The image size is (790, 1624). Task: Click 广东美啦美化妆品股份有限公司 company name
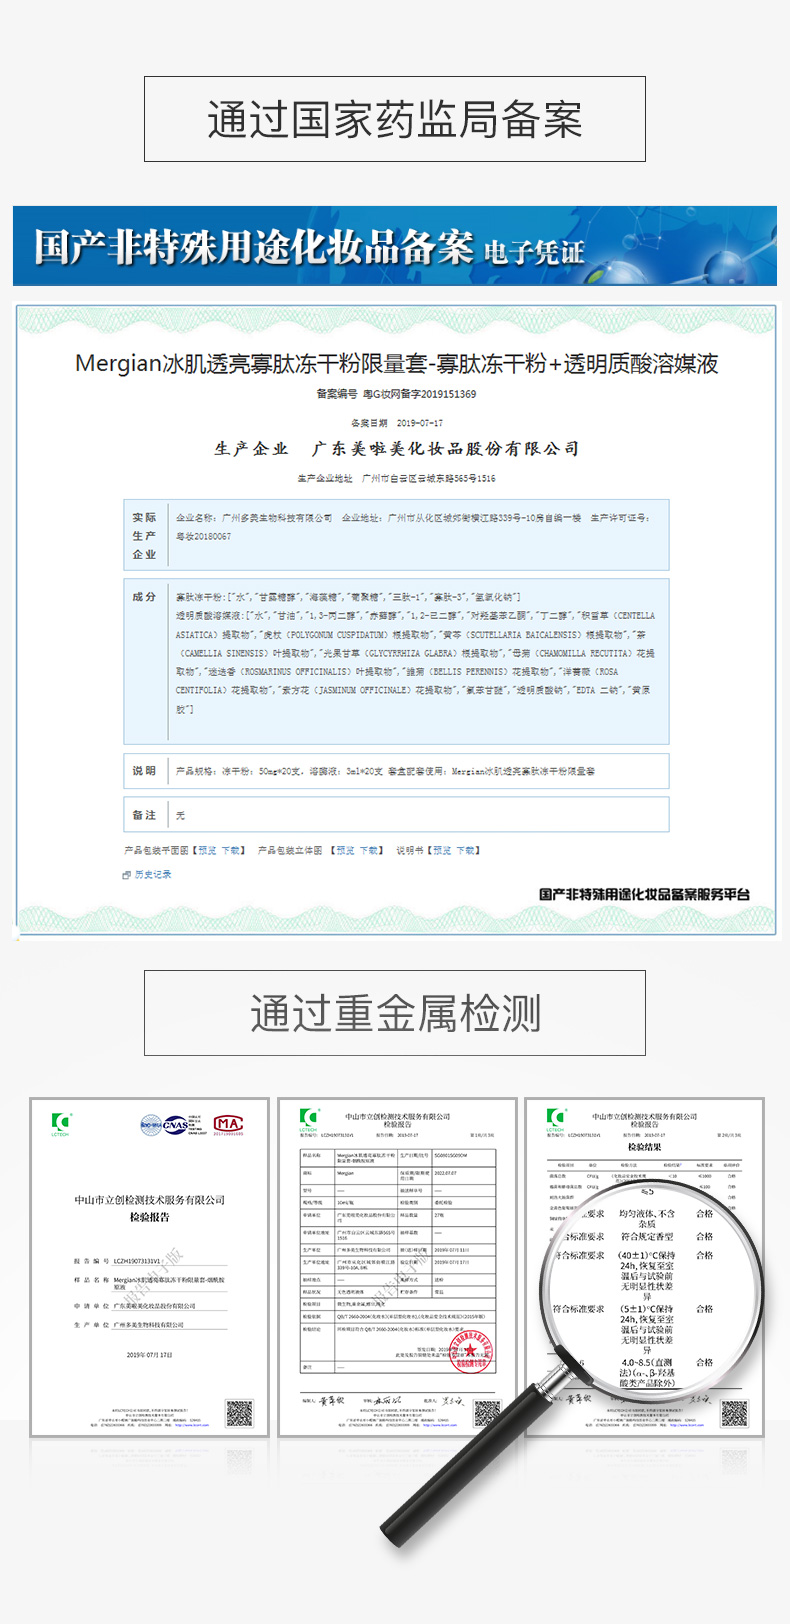[445, 449]
